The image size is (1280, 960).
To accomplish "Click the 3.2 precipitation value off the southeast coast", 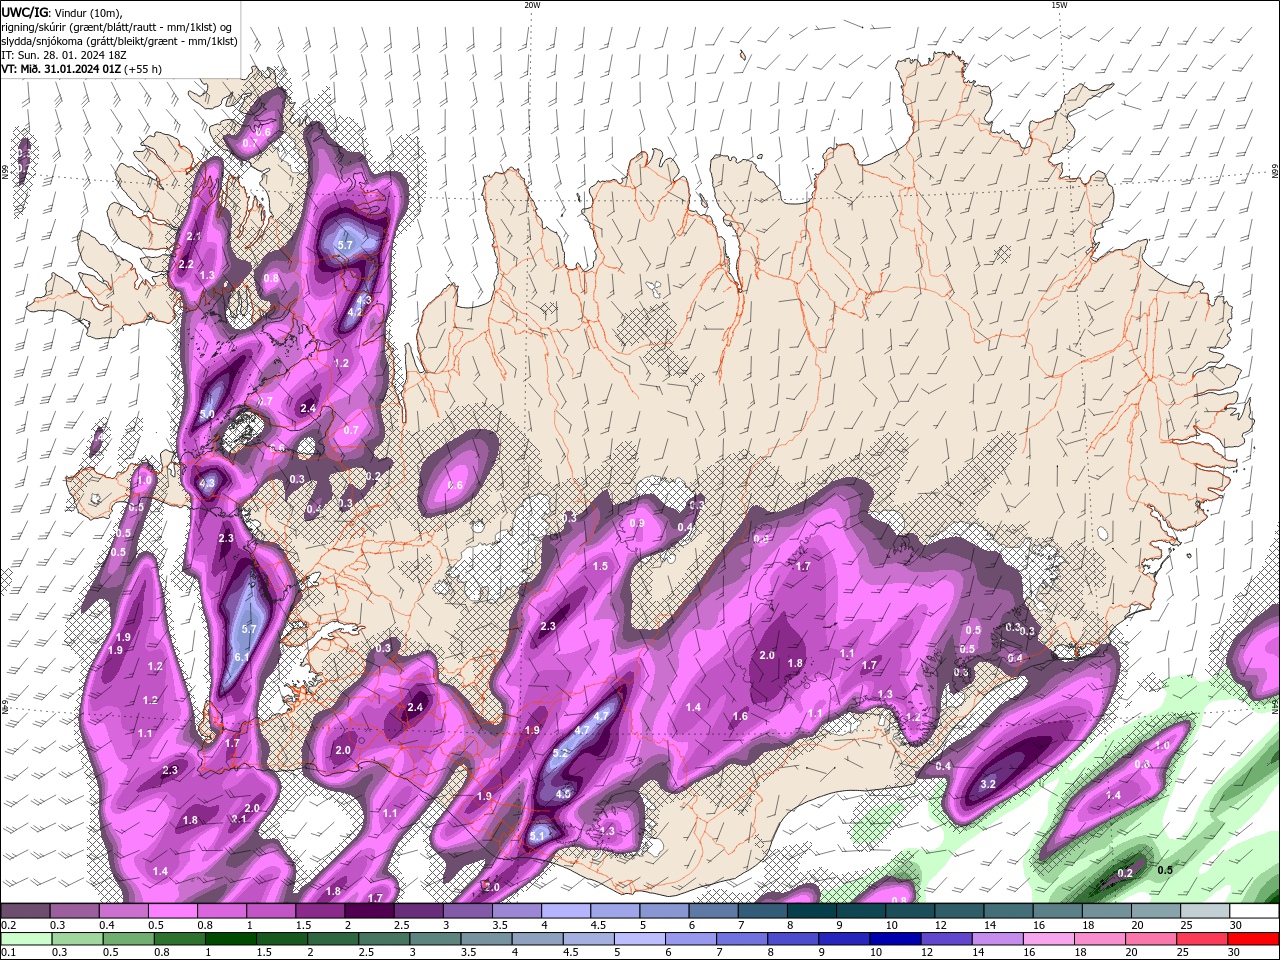I will [x=988, y=784].
